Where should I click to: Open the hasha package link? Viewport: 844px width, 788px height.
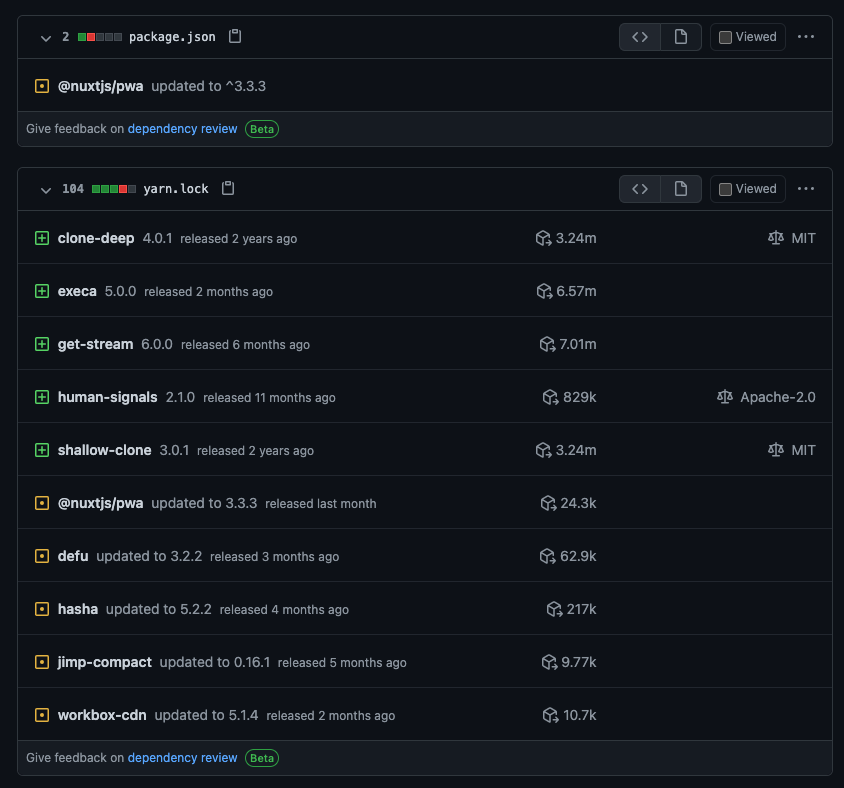coord(78,609)
